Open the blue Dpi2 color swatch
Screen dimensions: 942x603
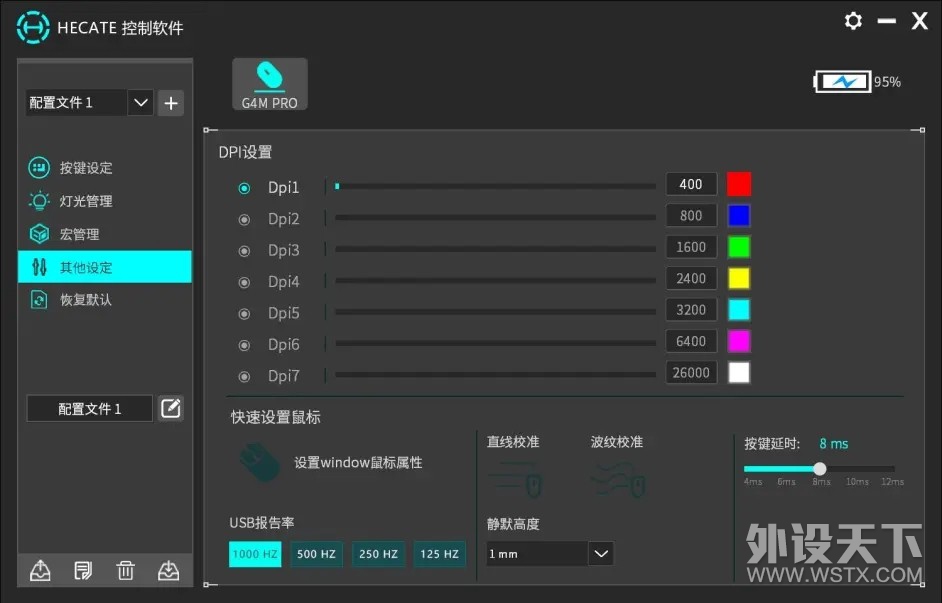739,216
